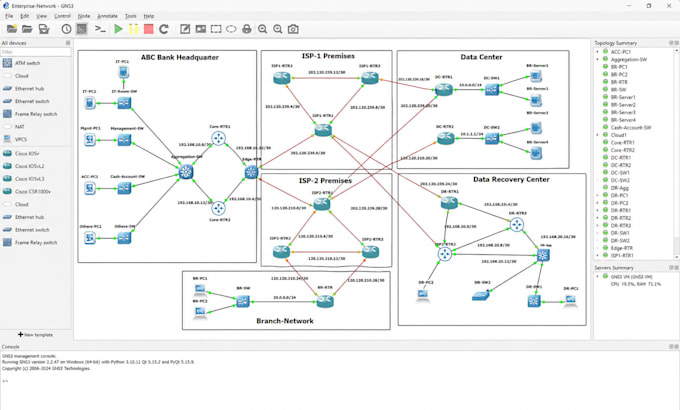Close the All devices panel

point(68,43)
